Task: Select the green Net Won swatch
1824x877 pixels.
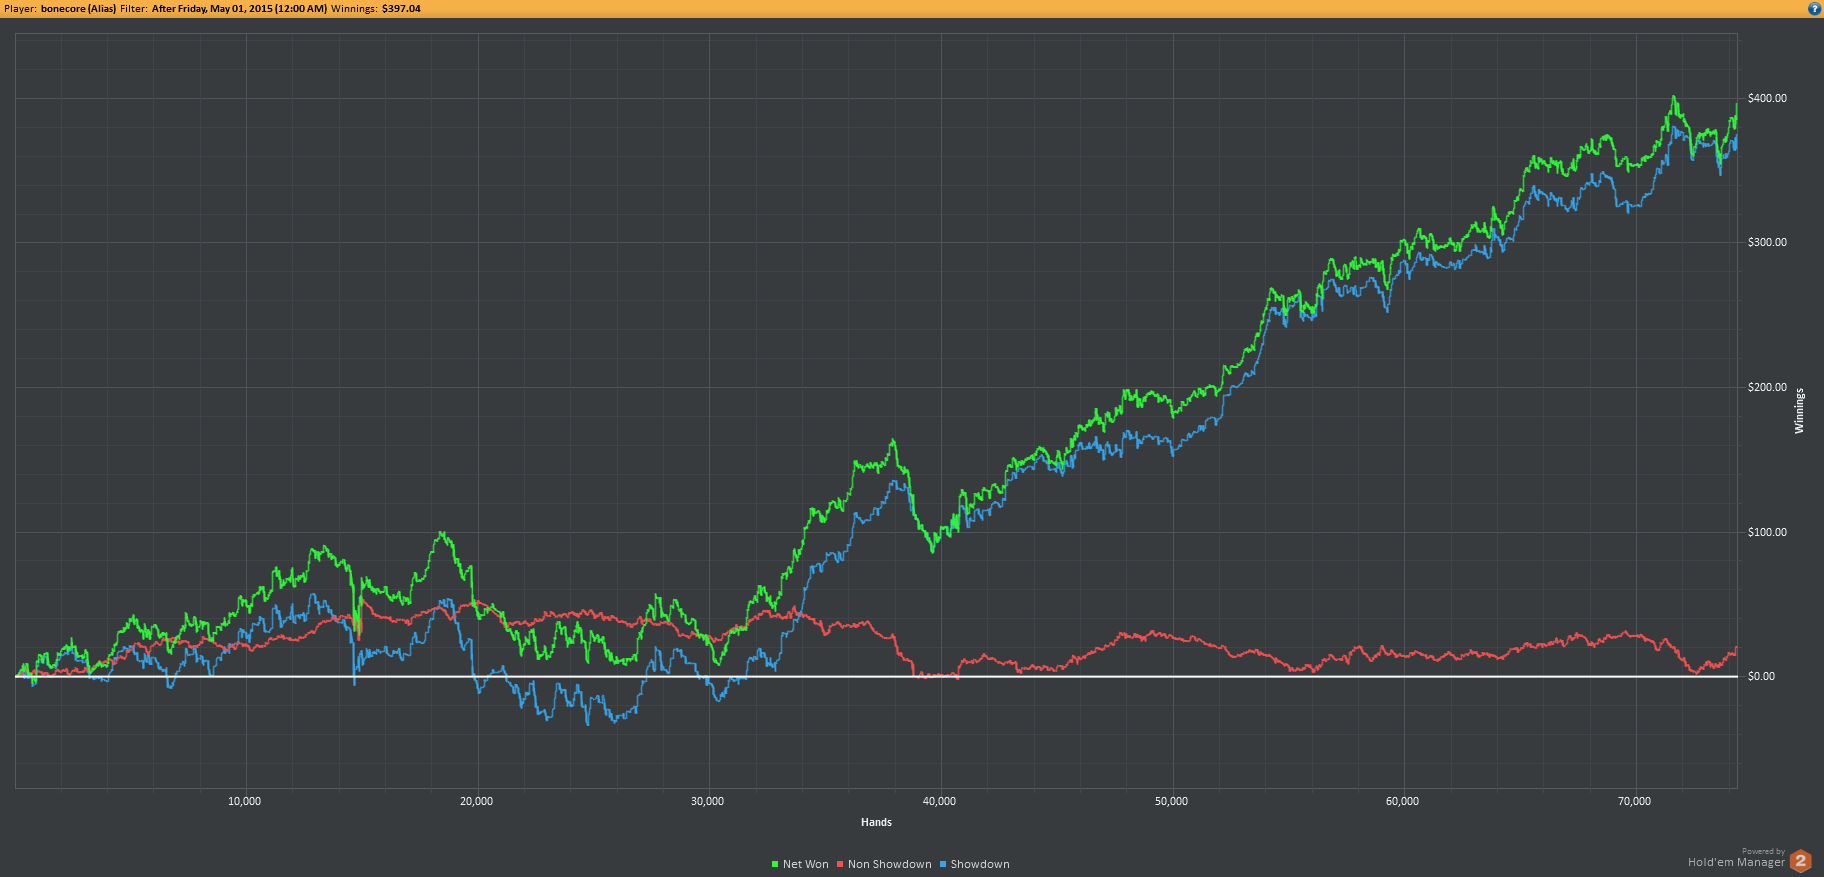Action: point(775,864)
